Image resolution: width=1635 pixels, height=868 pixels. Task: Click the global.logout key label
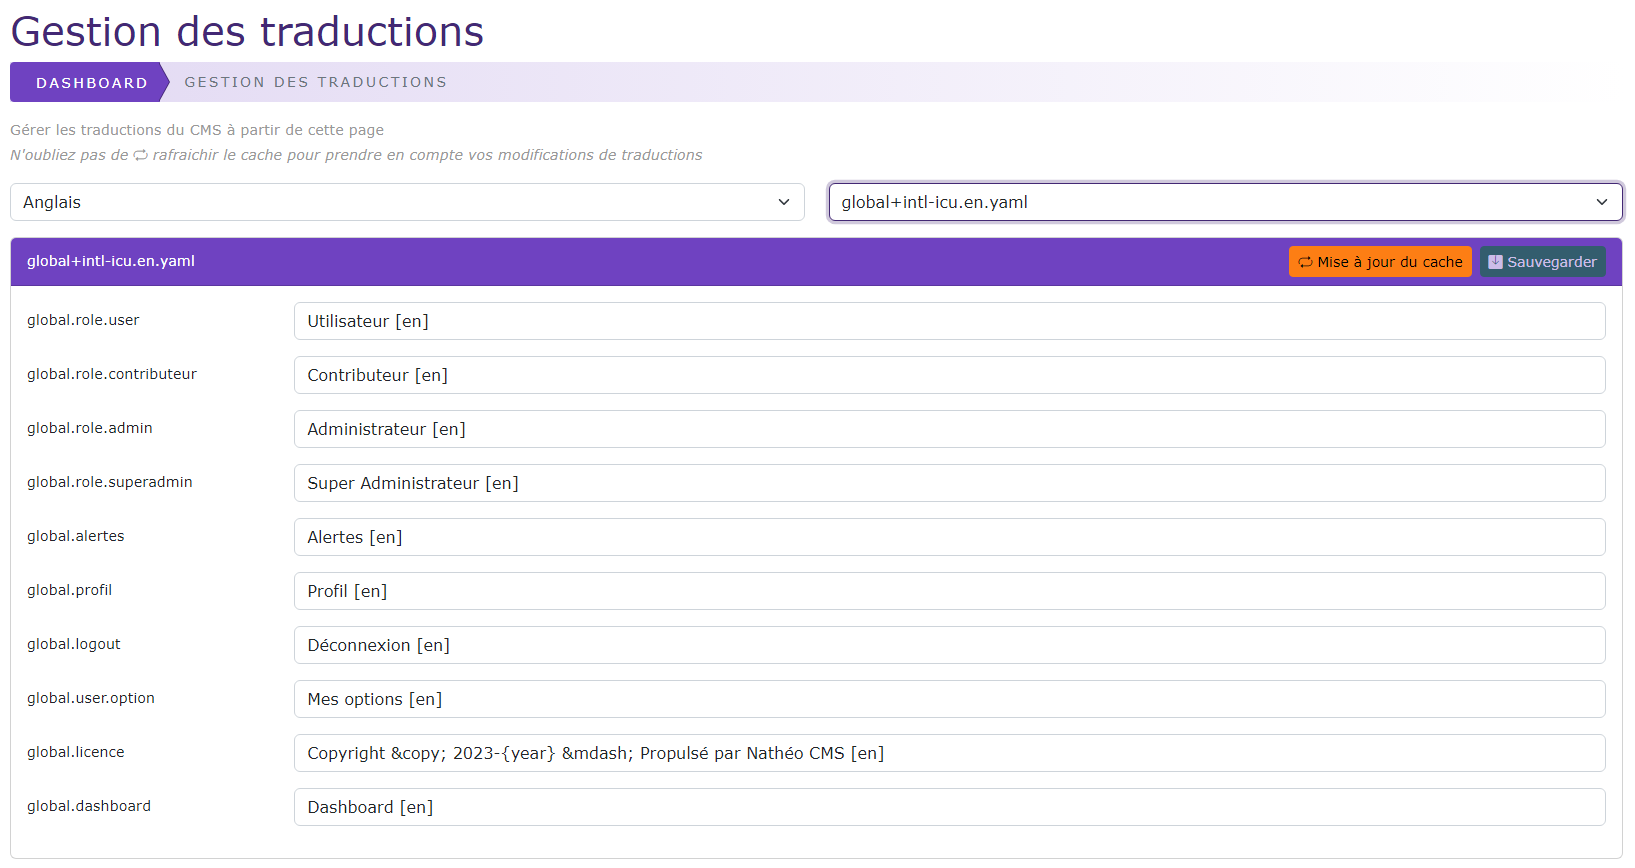point(74,644)
